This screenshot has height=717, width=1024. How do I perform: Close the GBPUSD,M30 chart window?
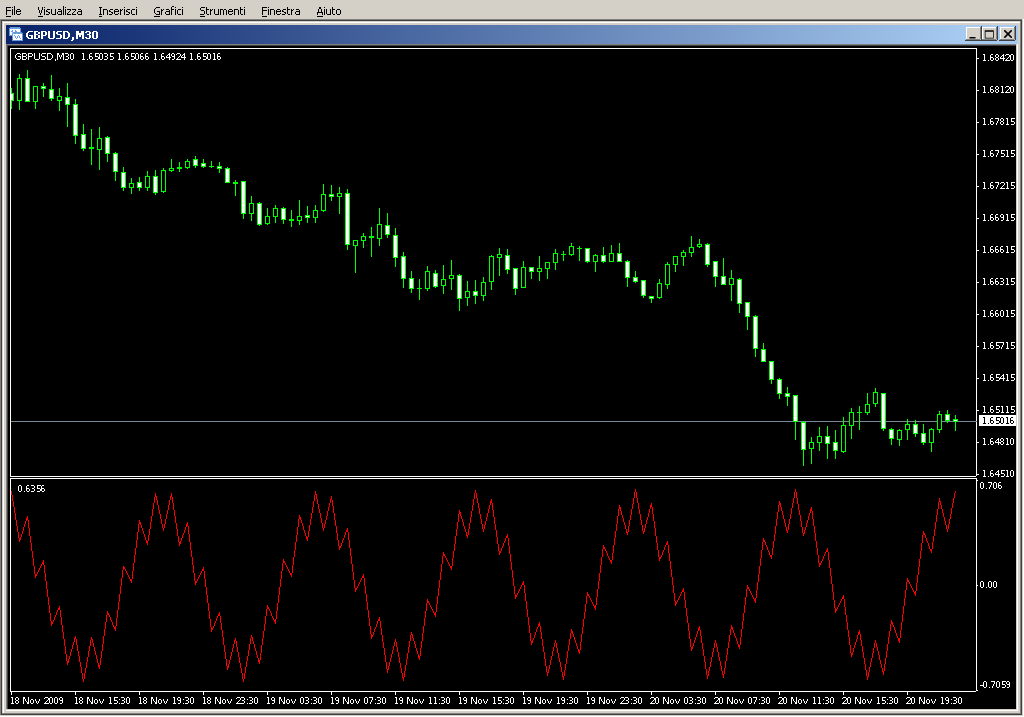click(1007, 34)
